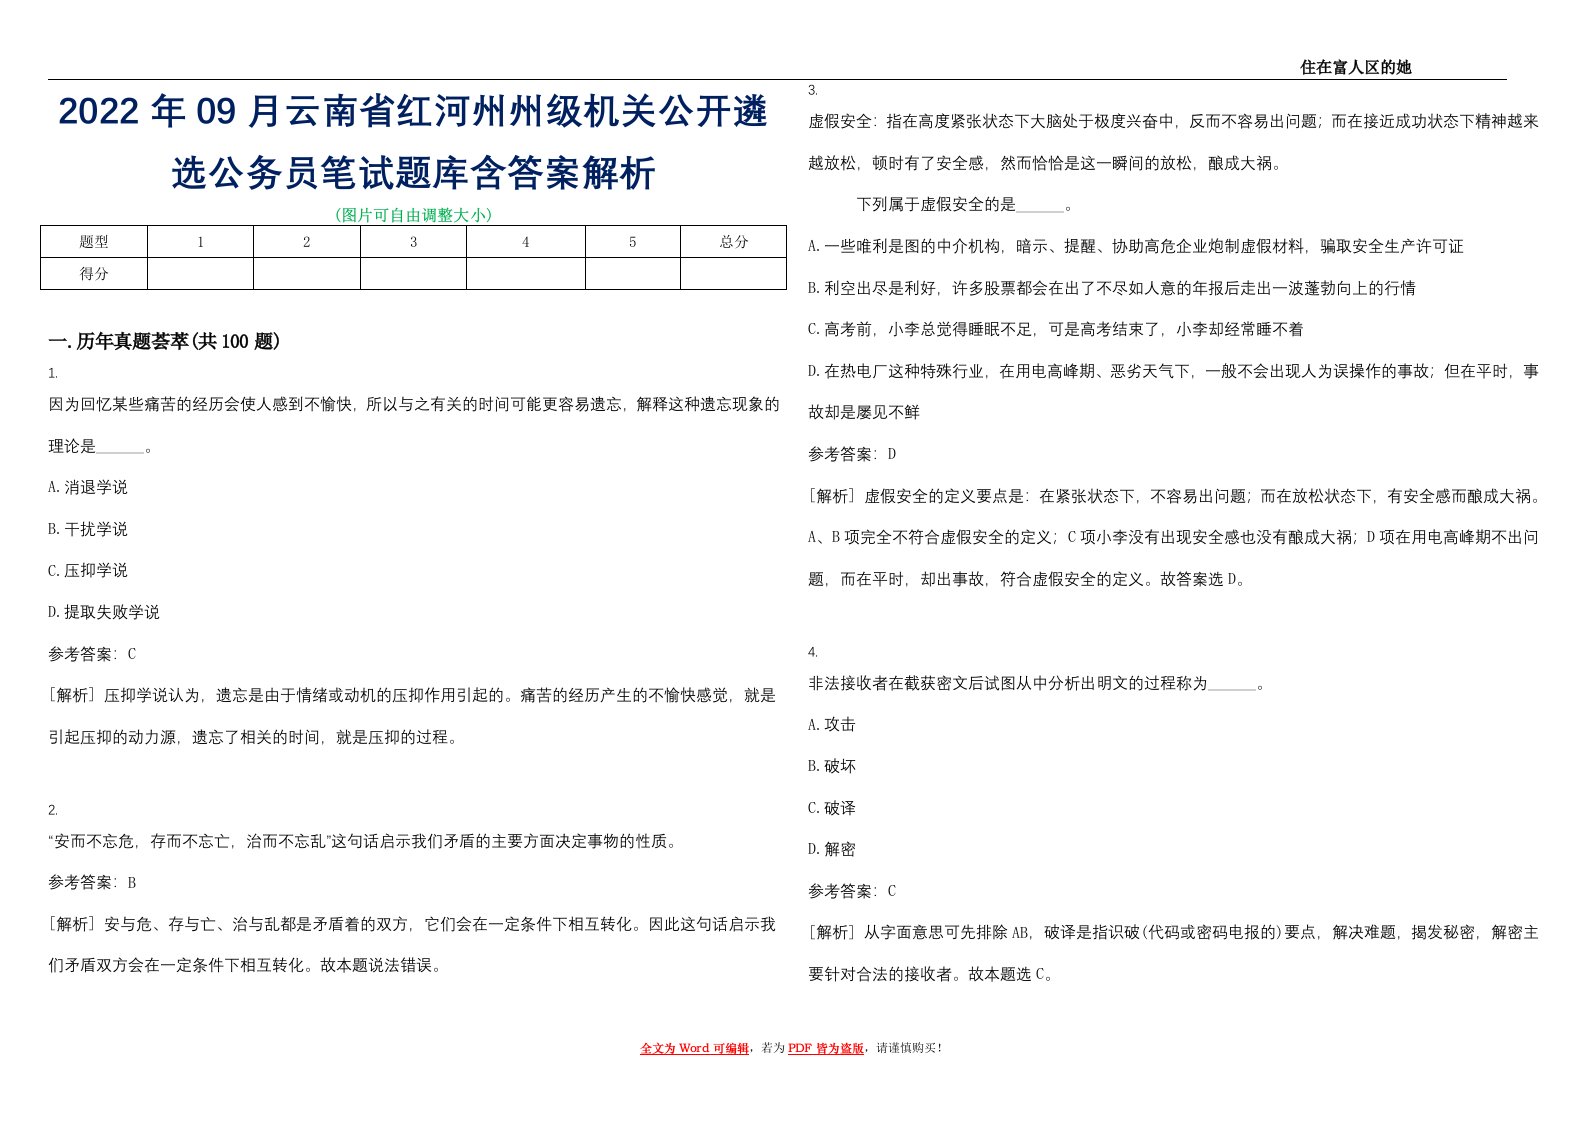Image resolution: width=1587 pixels, height=1122 pixels.
Task: Click the footer warning '请谨慎购买!'
Action: pos(909,1048)
